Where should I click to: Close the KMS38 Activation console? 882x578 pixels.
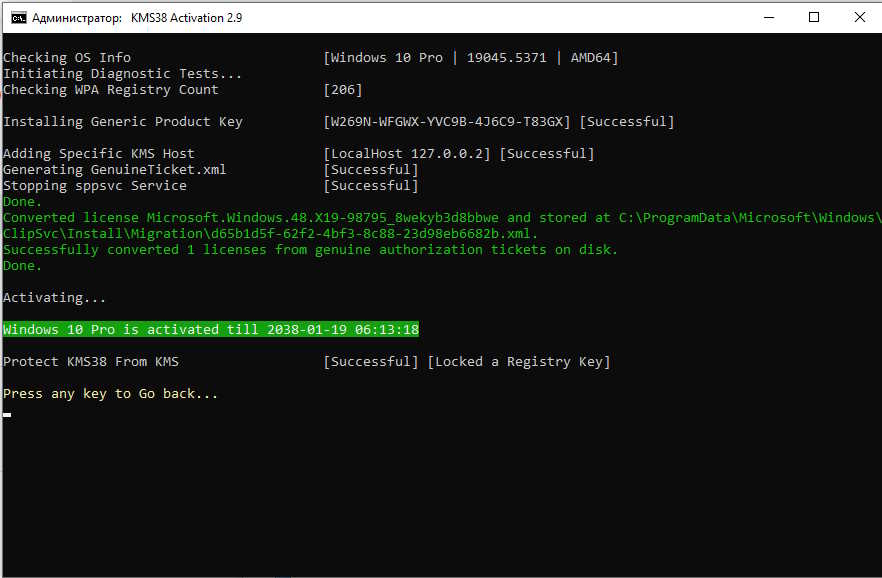tap(859, 18)
